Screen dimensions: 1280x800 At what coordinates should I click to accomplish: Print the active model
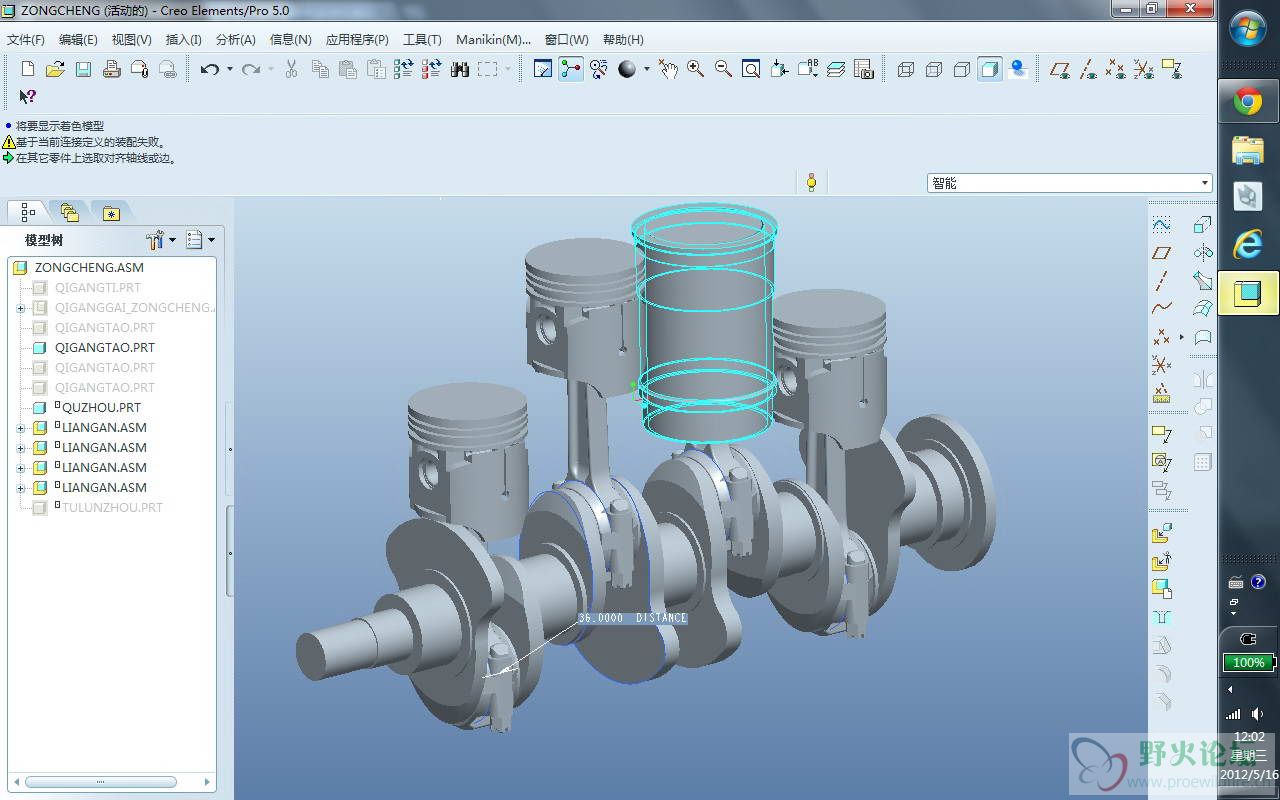click(x=111, y=69)
